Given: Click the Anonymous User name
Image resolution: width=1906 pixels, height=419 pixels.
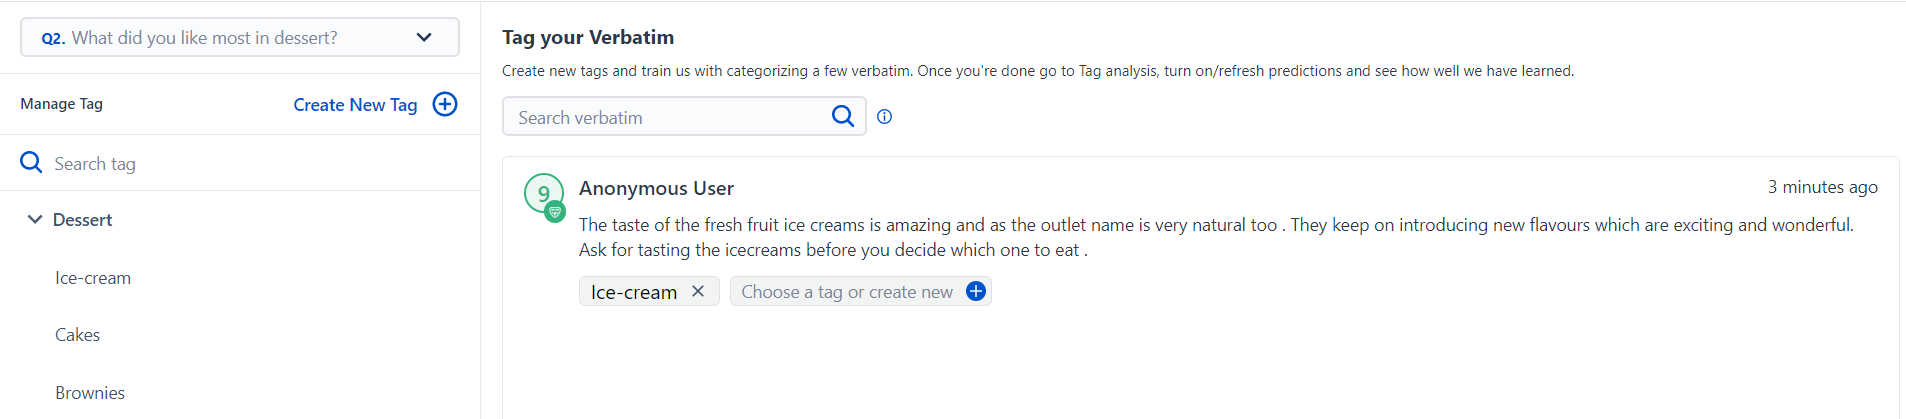Looking at the screenshot, I should (x=656, y=188).
